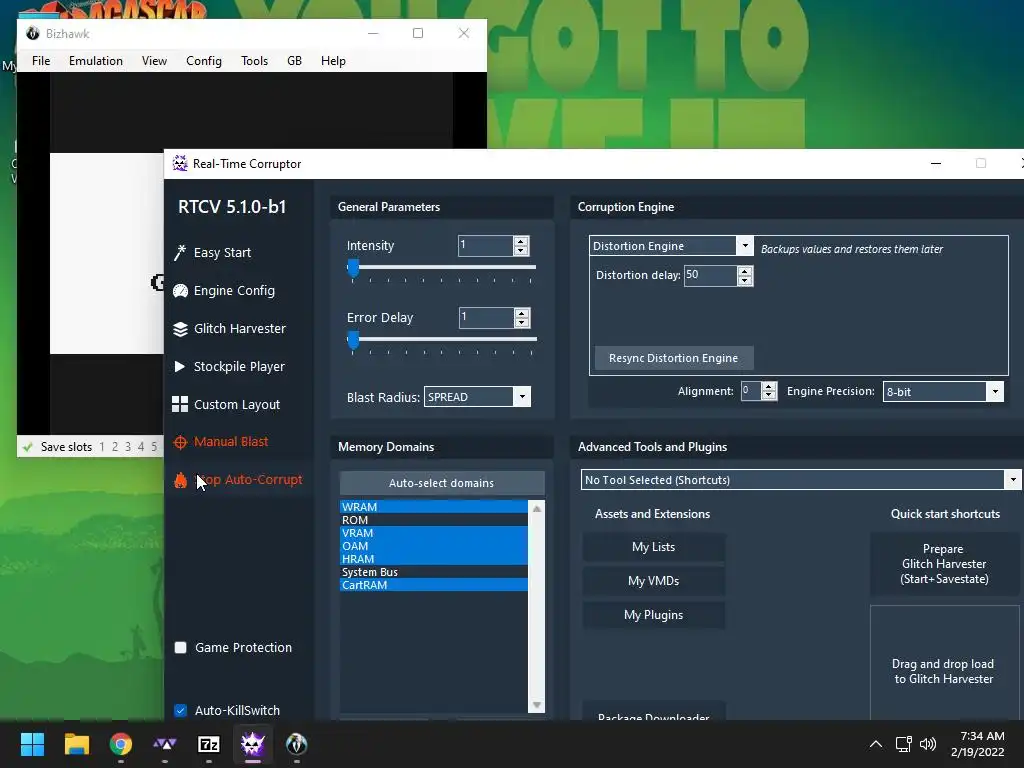Screen dimensions: 1024x768
Task: Click the Real-Time Corruptor title bar icon
Action: (180, 163)
